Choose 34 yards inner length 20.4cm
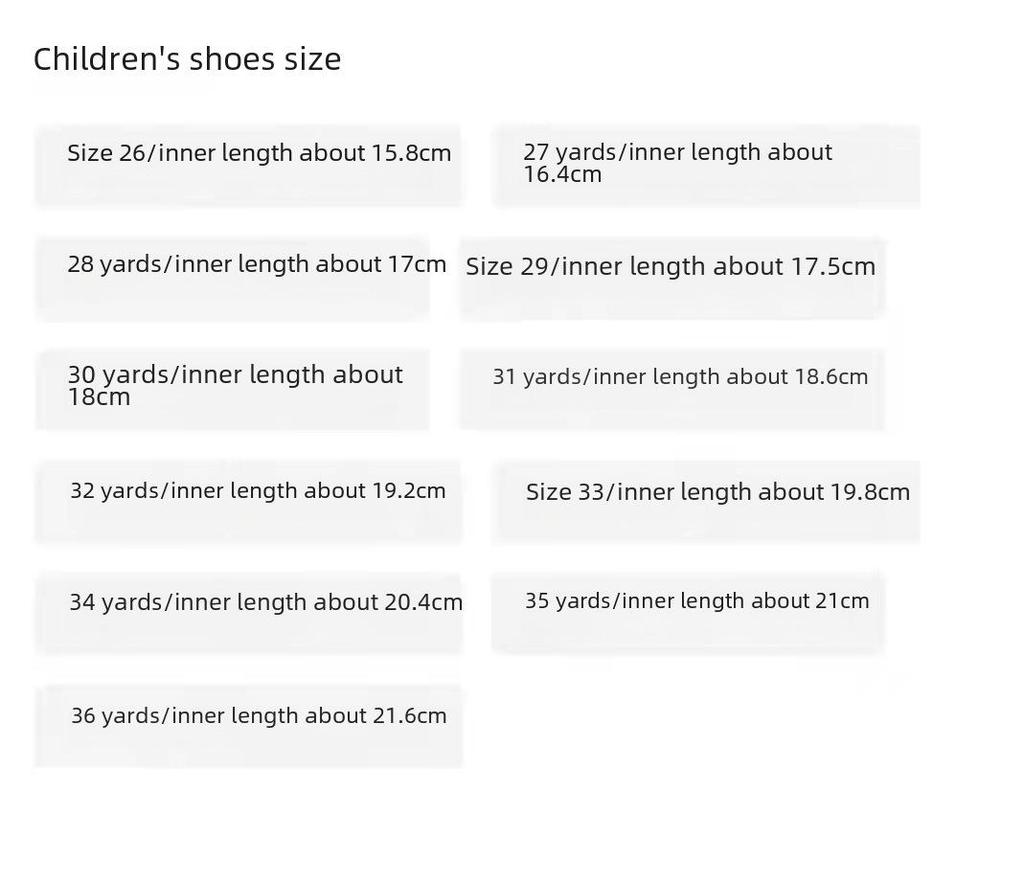This screenshot has height=882, width=1024. (x=248, y=613)
